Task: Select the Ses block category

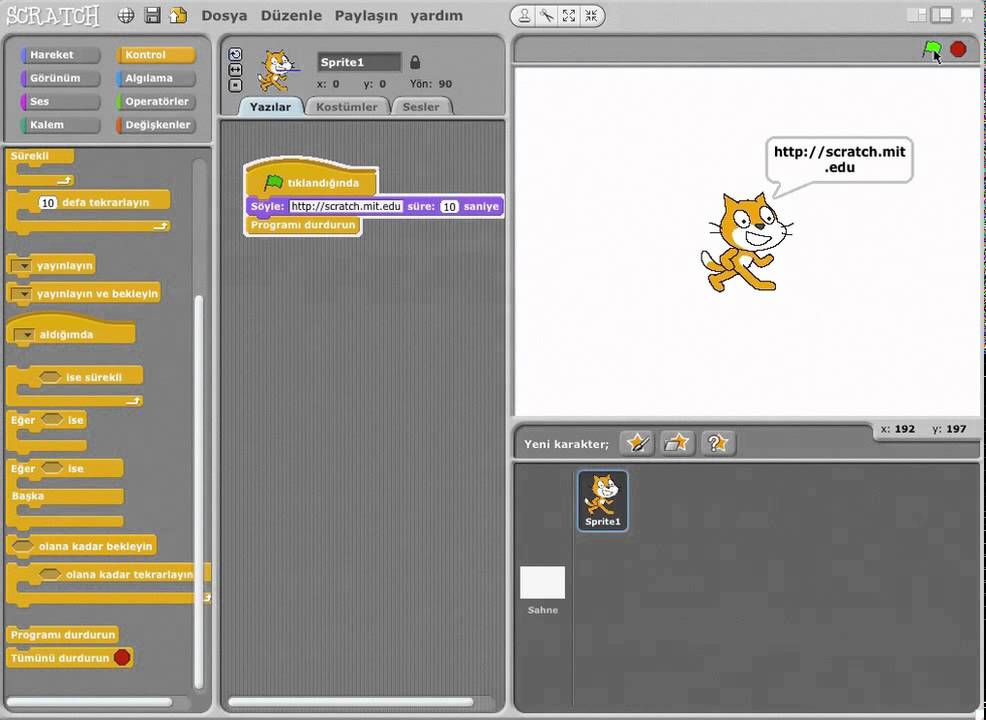Action: point(60,101)
